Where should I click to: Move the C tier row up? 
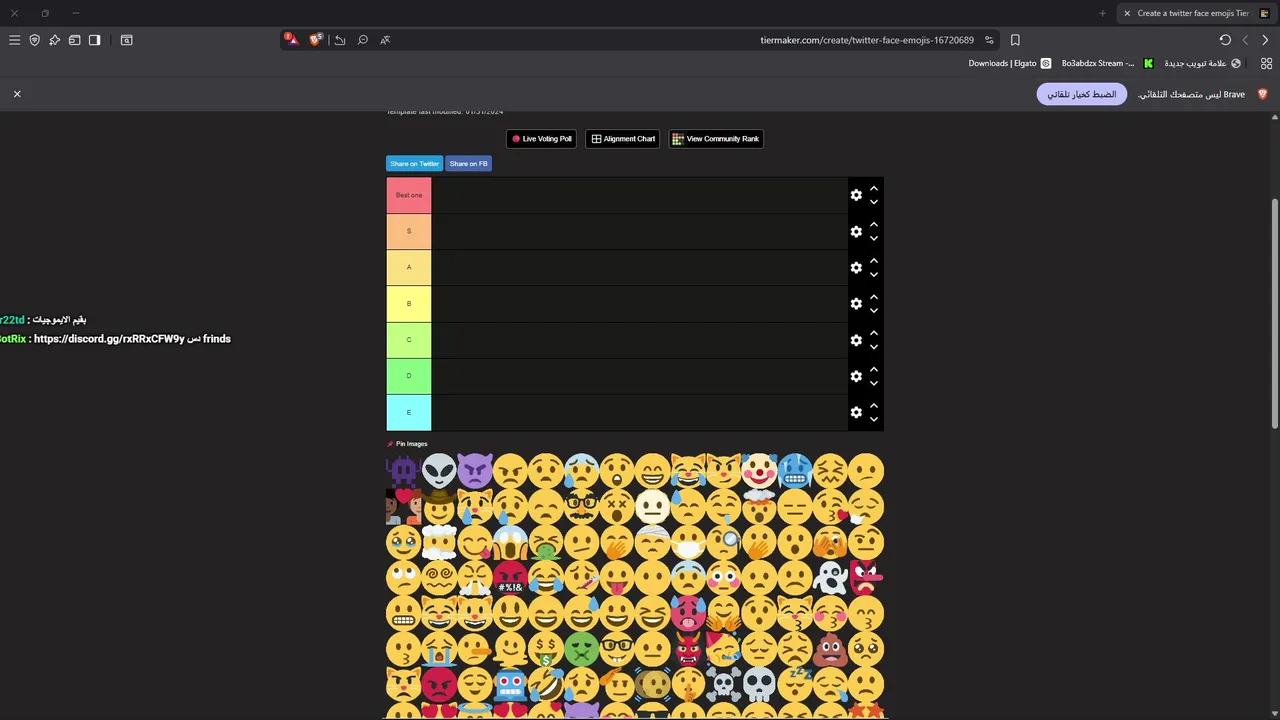873,333
